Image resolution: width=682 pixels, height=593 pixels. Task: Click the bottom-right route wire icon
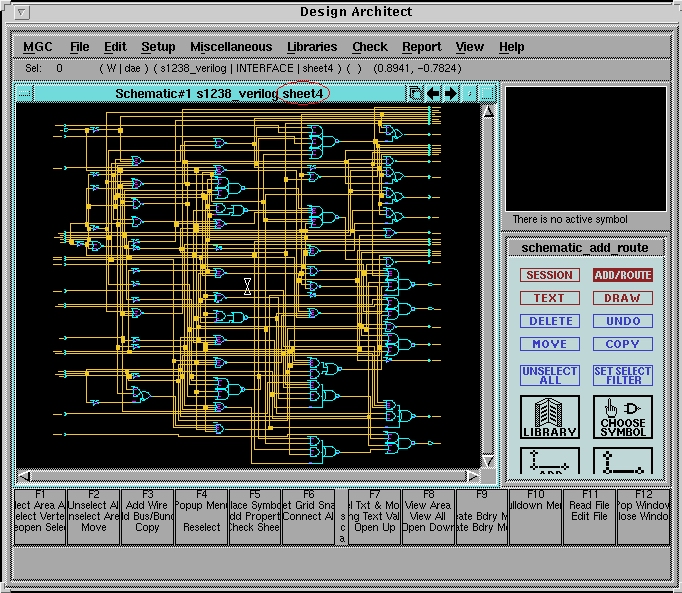point(623,461)
